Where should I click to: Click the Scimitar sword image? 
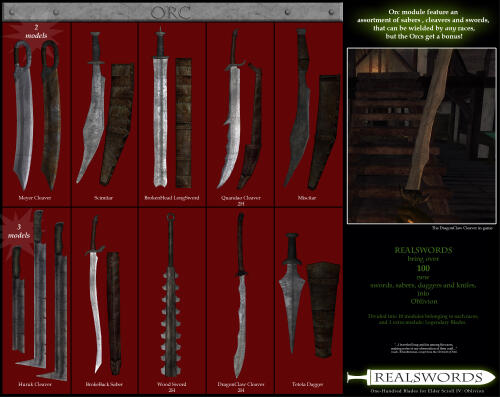pos(92,107)
